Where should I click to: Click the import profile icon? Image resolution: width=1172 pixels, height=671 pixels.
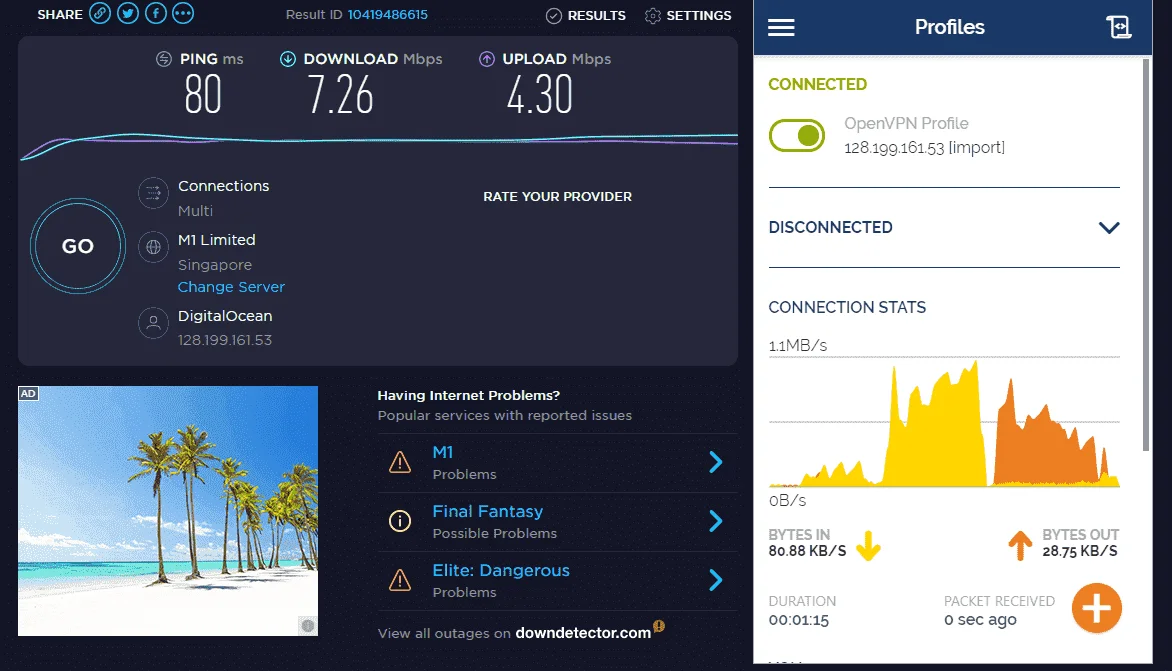coord(1118,27)
